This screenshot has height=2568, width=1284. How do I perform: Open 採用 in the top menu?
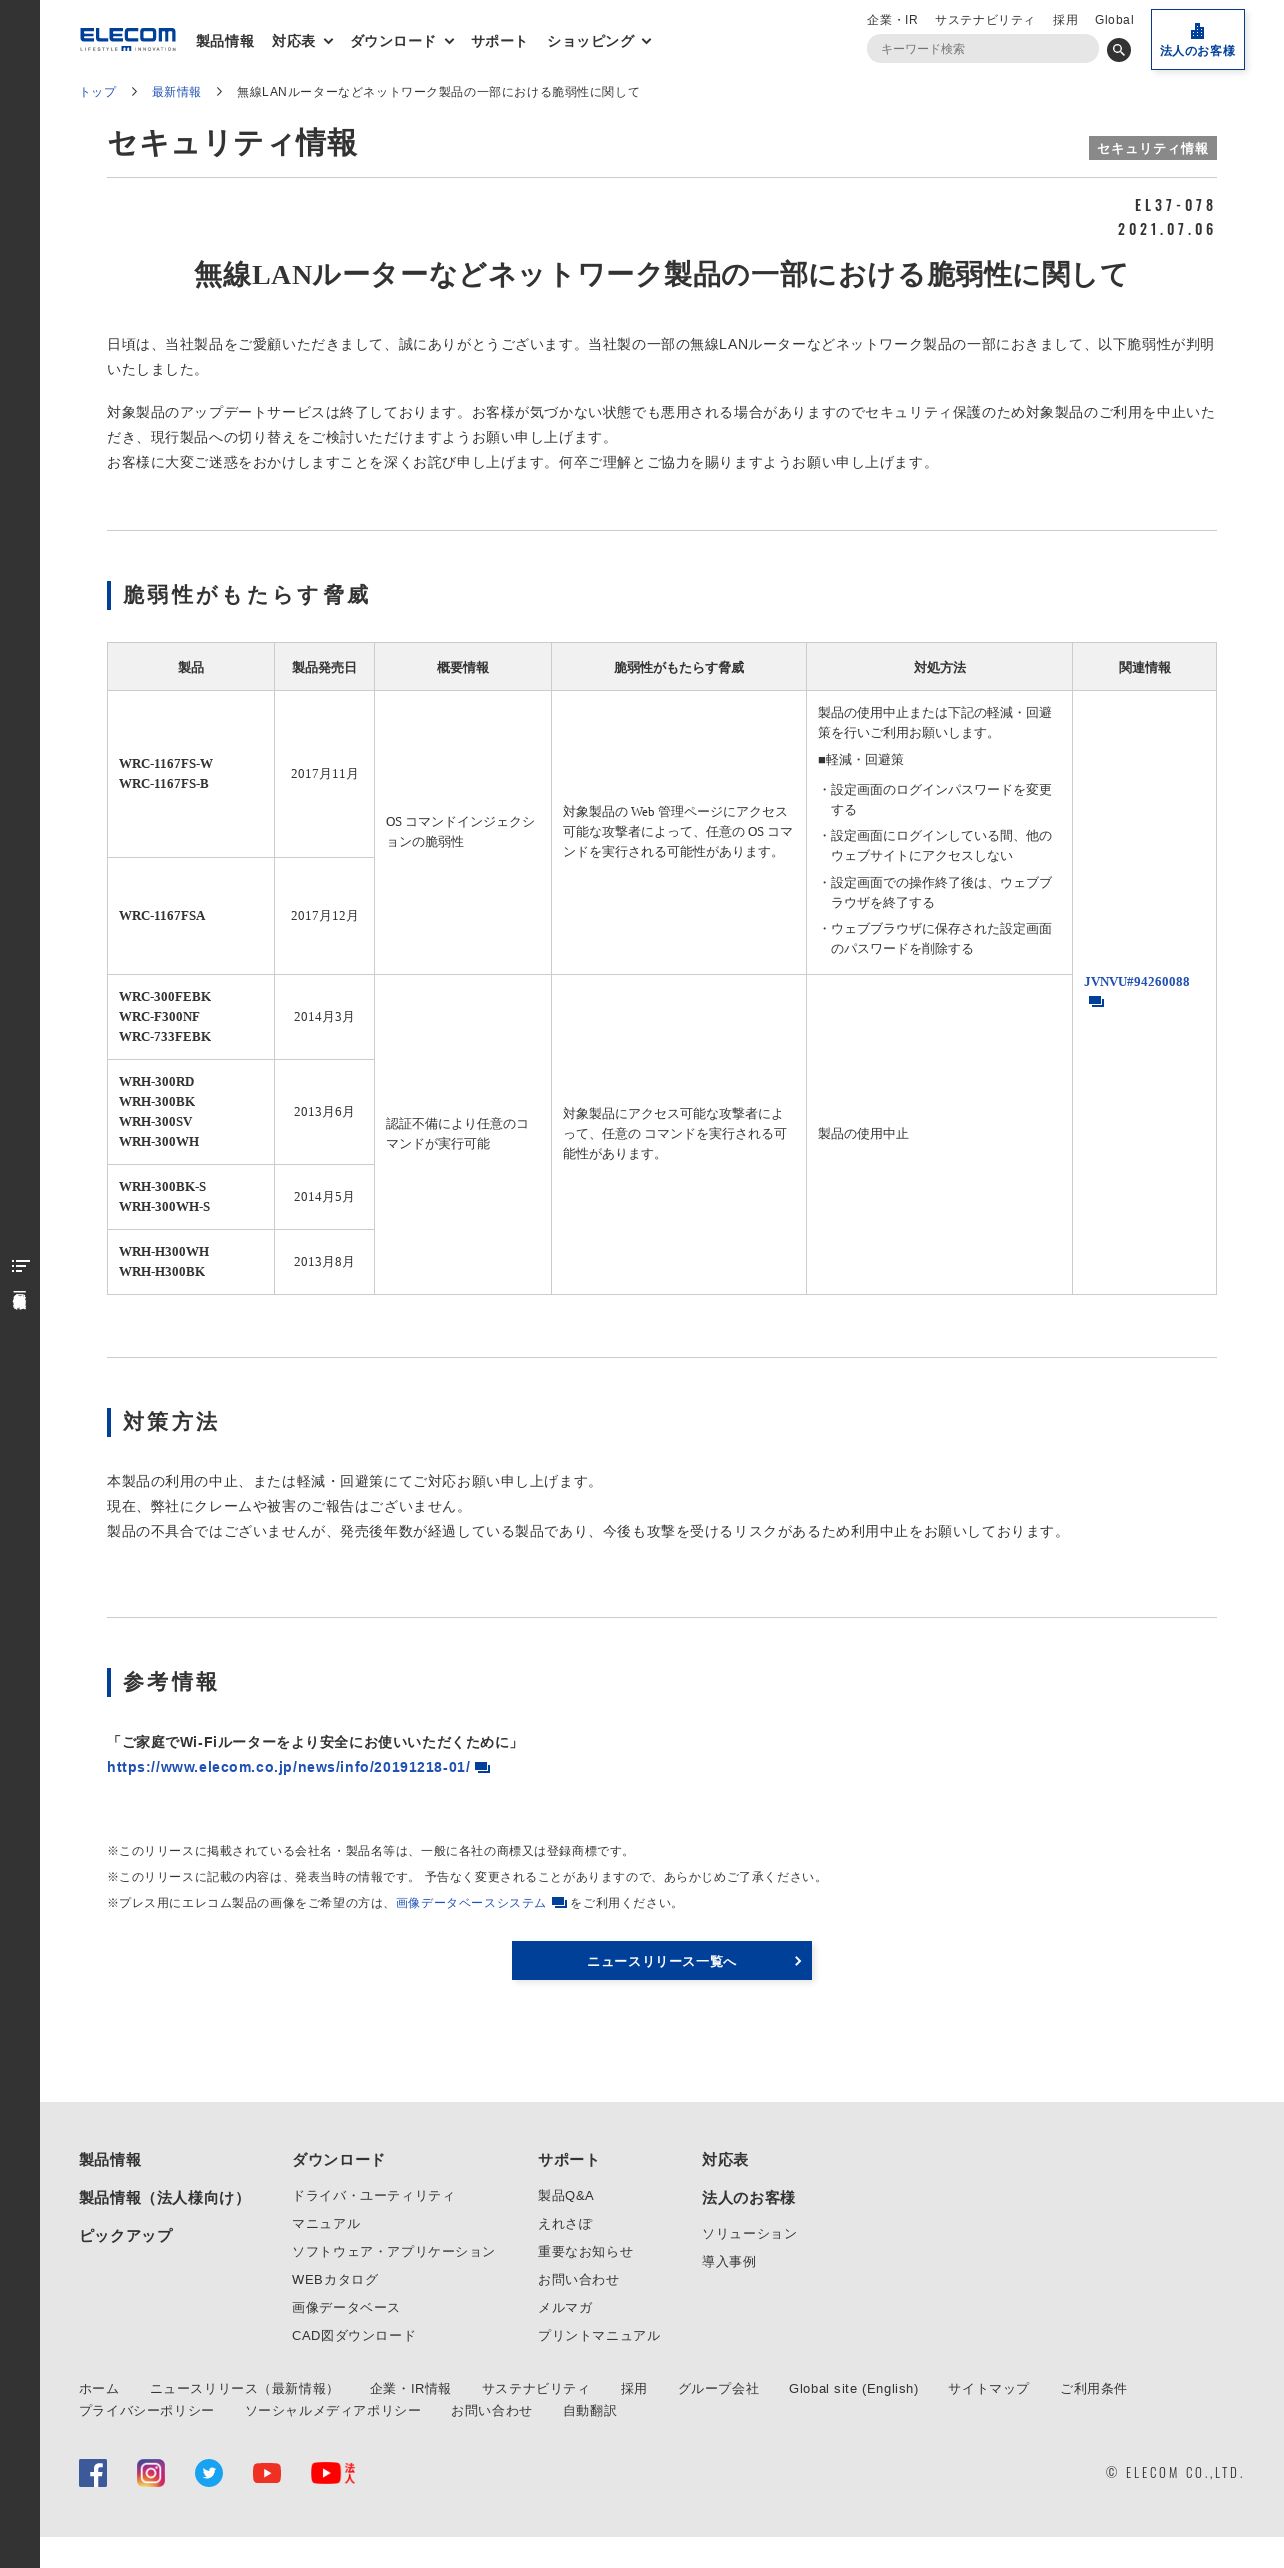(x=1065, y=20)
